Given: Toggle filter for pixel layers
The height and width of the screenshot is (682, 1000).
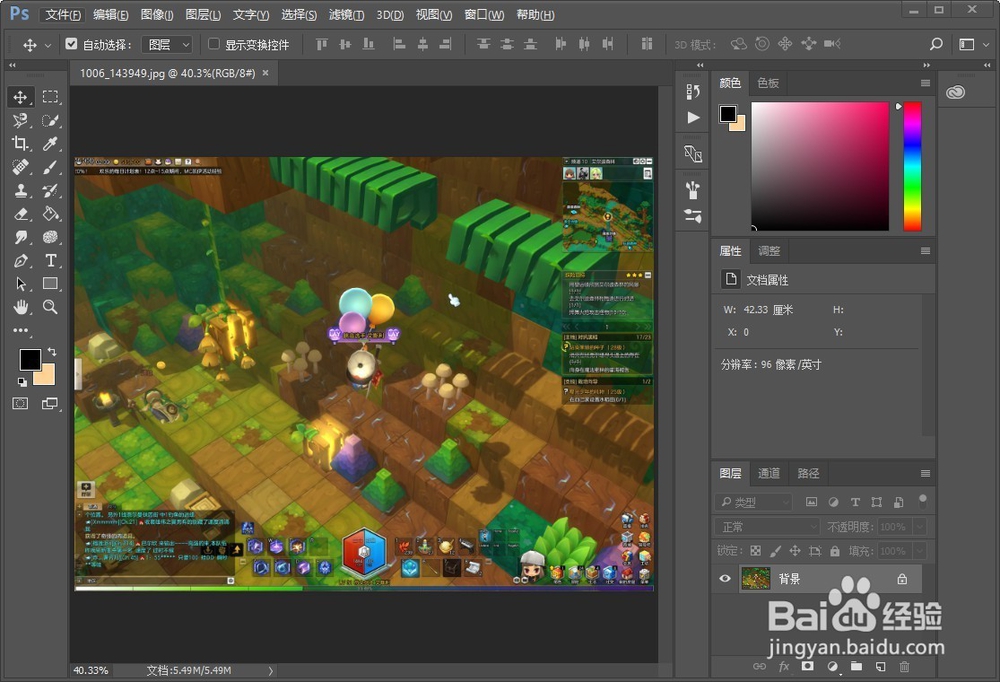Looking at the screenshot, I should pos(811,502).
